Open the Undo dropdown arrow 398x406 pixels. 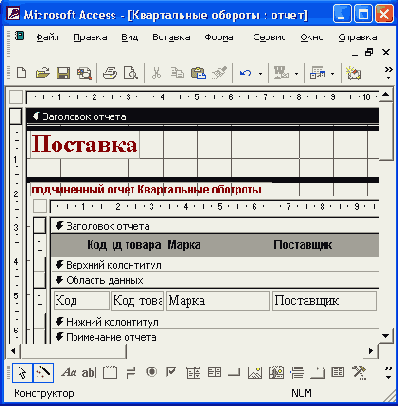pos(260,74)
